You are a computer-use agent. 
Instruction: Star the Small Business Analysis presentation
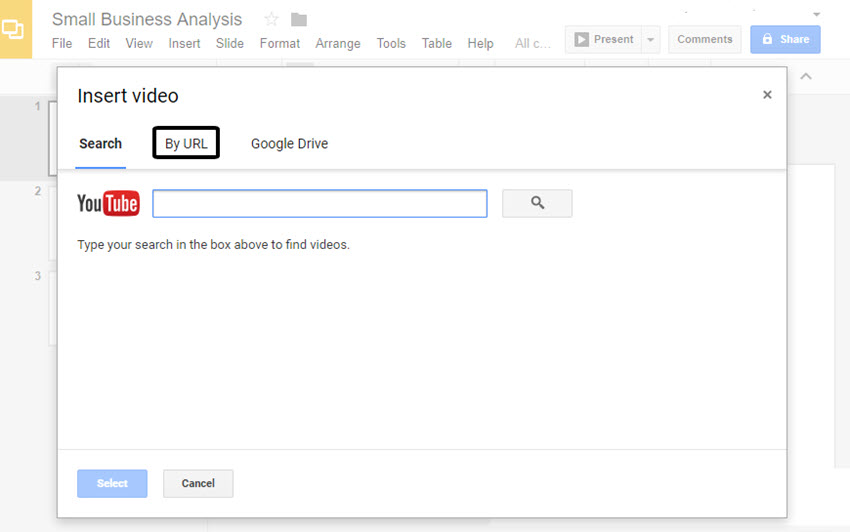coord(271,20)
